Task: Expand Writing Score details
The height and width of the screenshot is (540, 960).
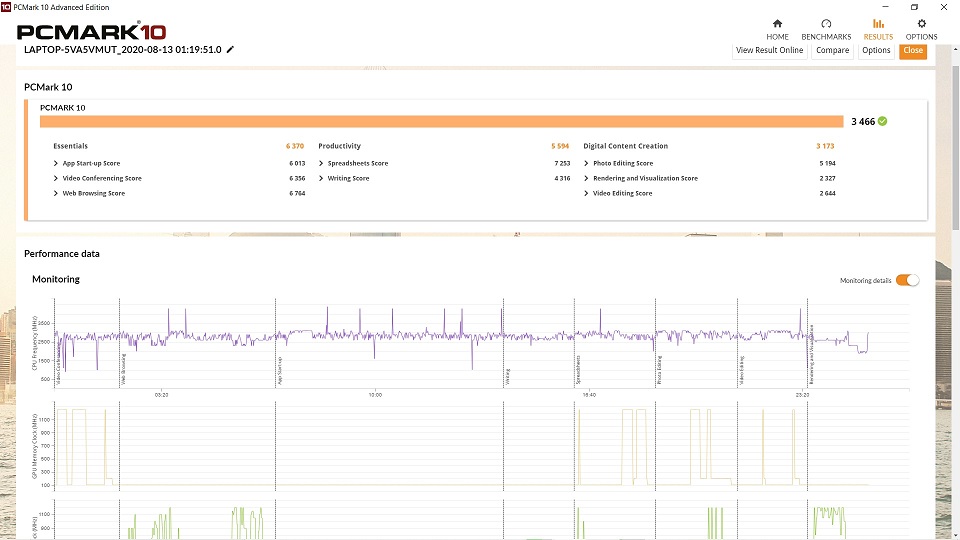Action: 321,178
